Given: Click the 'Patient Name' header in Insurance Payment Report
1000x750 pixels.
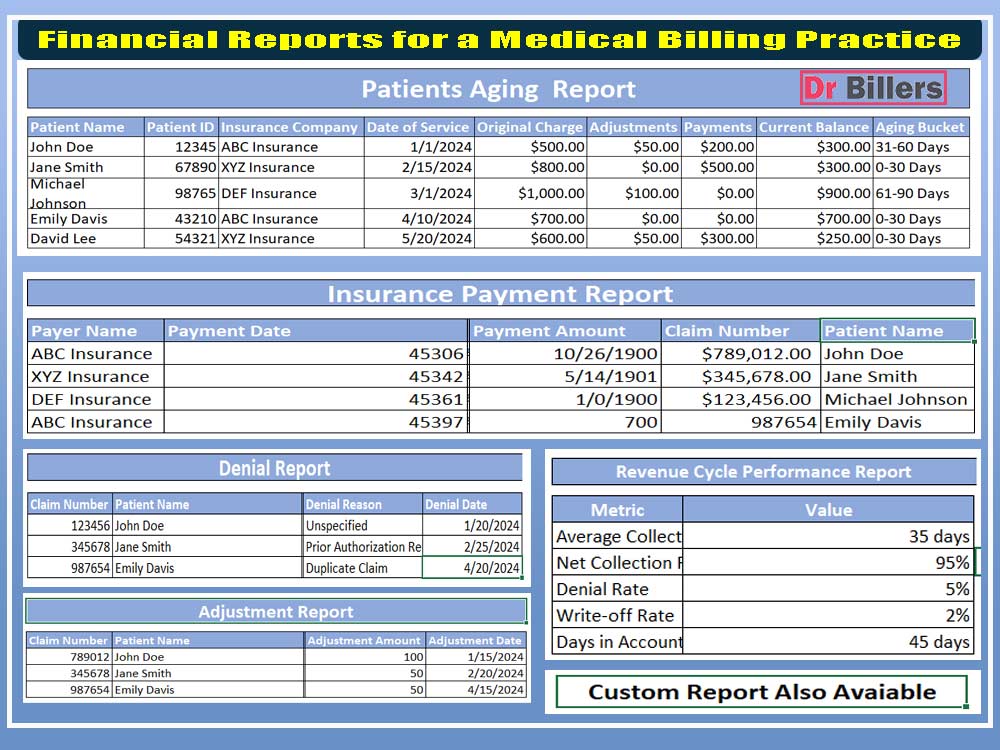Looking at the screenshot, I should 897,330.
